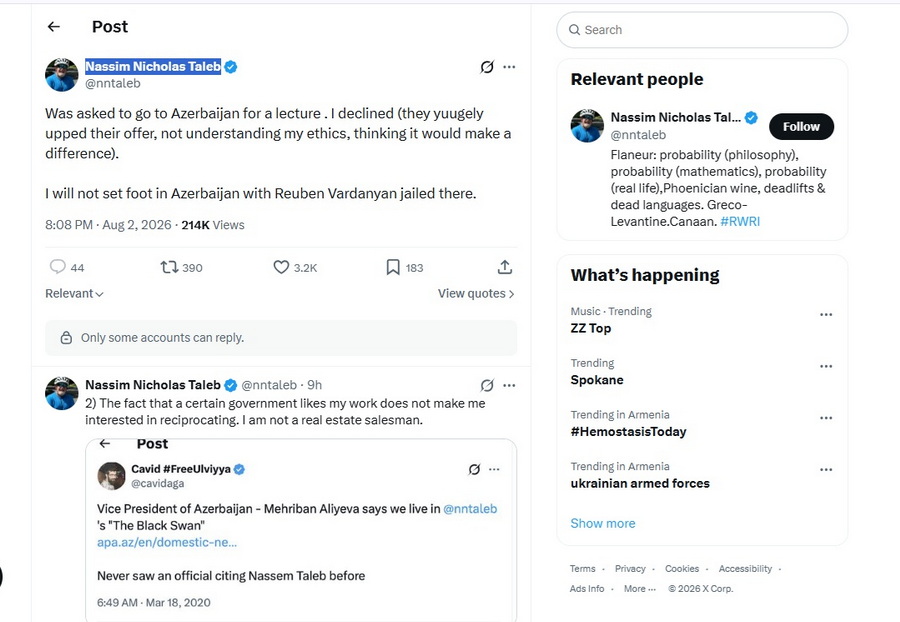Open View quotes
Screen dimensions: 900x622
(476, 293)
